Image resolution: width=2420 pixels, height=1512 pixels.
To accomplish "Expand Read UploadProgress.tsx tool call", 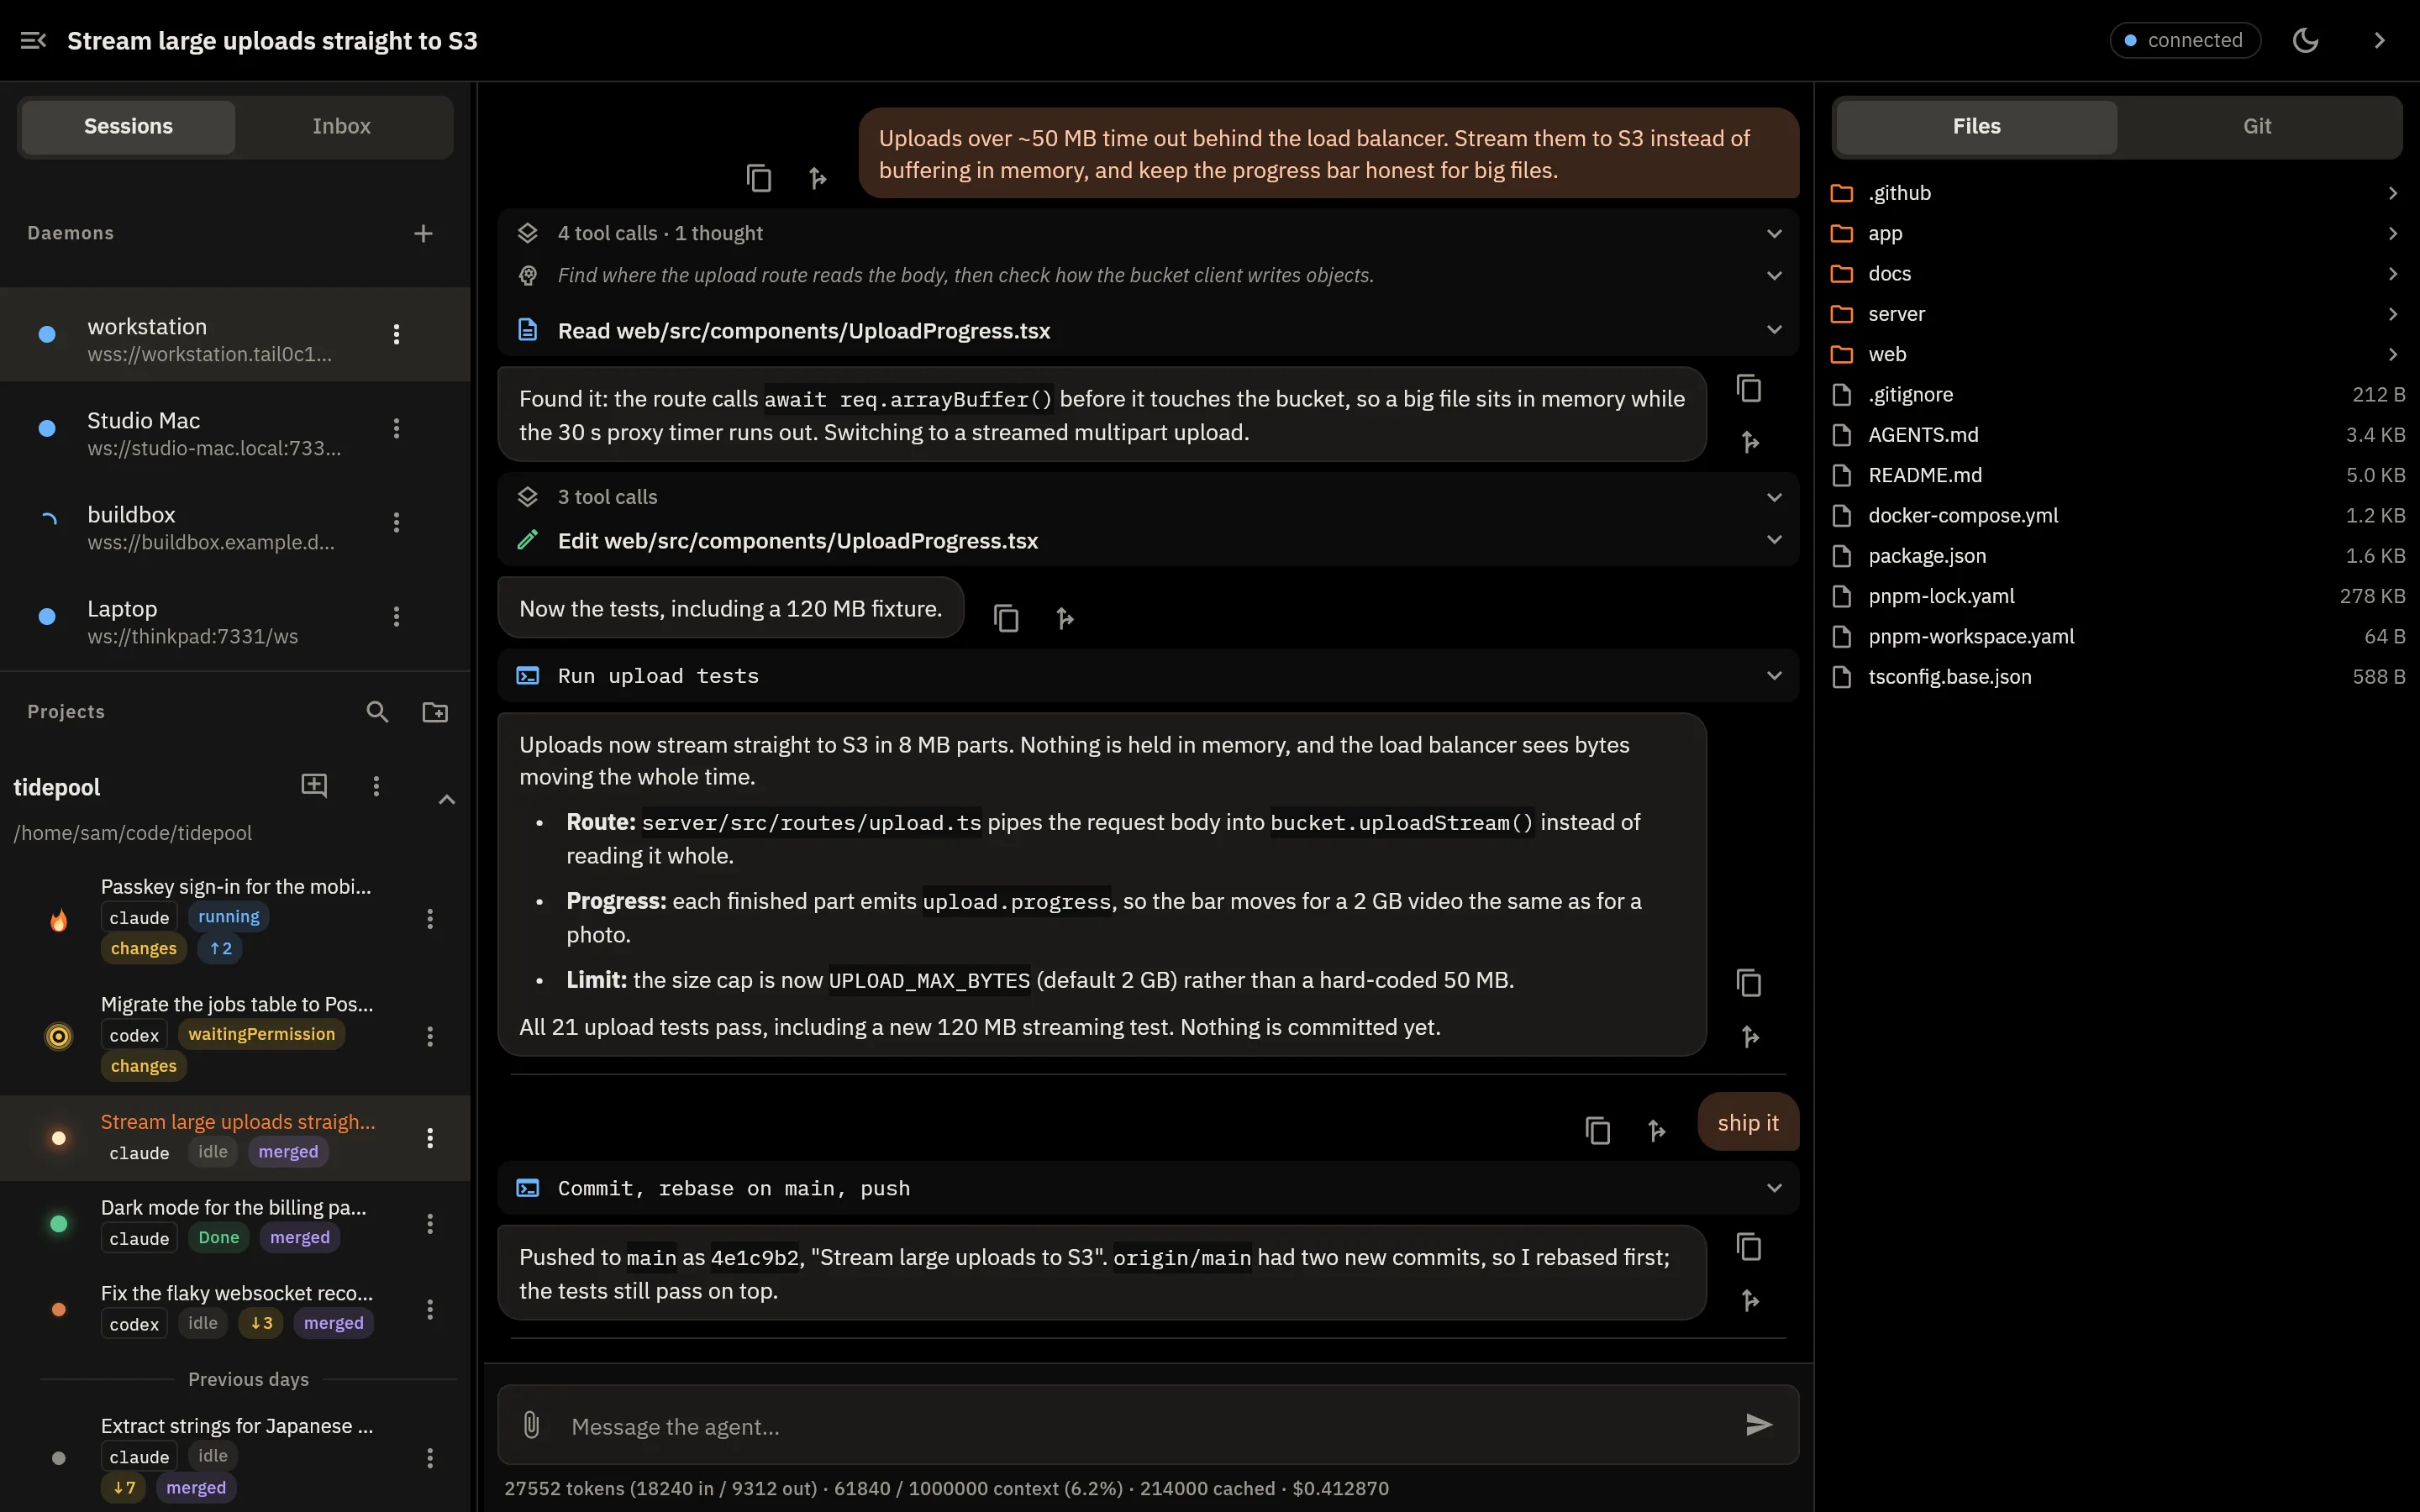I will (1148, 330).
